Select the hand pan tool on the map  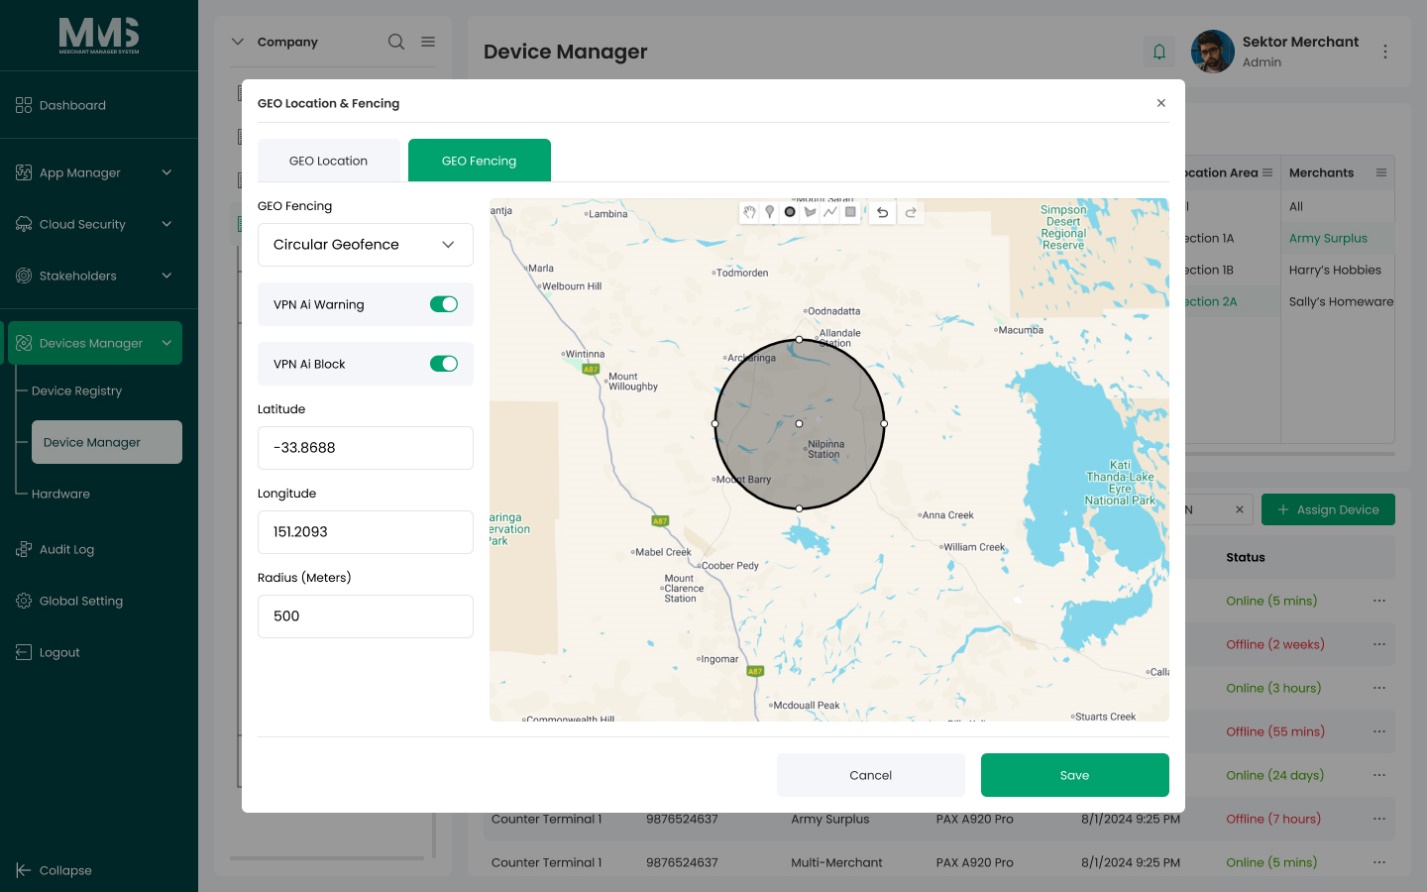tap(749, 212)
